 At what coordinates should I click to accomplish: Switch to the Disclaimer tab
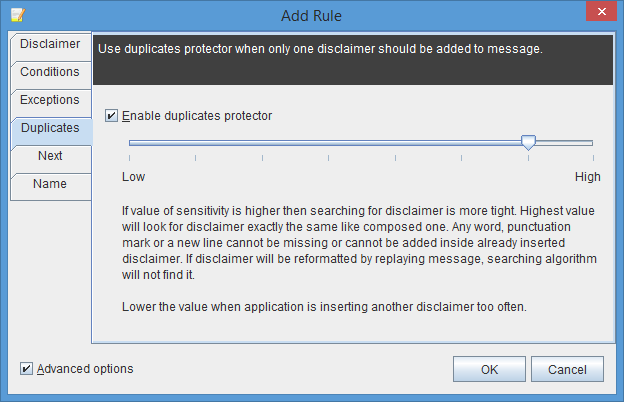point(51,46)
